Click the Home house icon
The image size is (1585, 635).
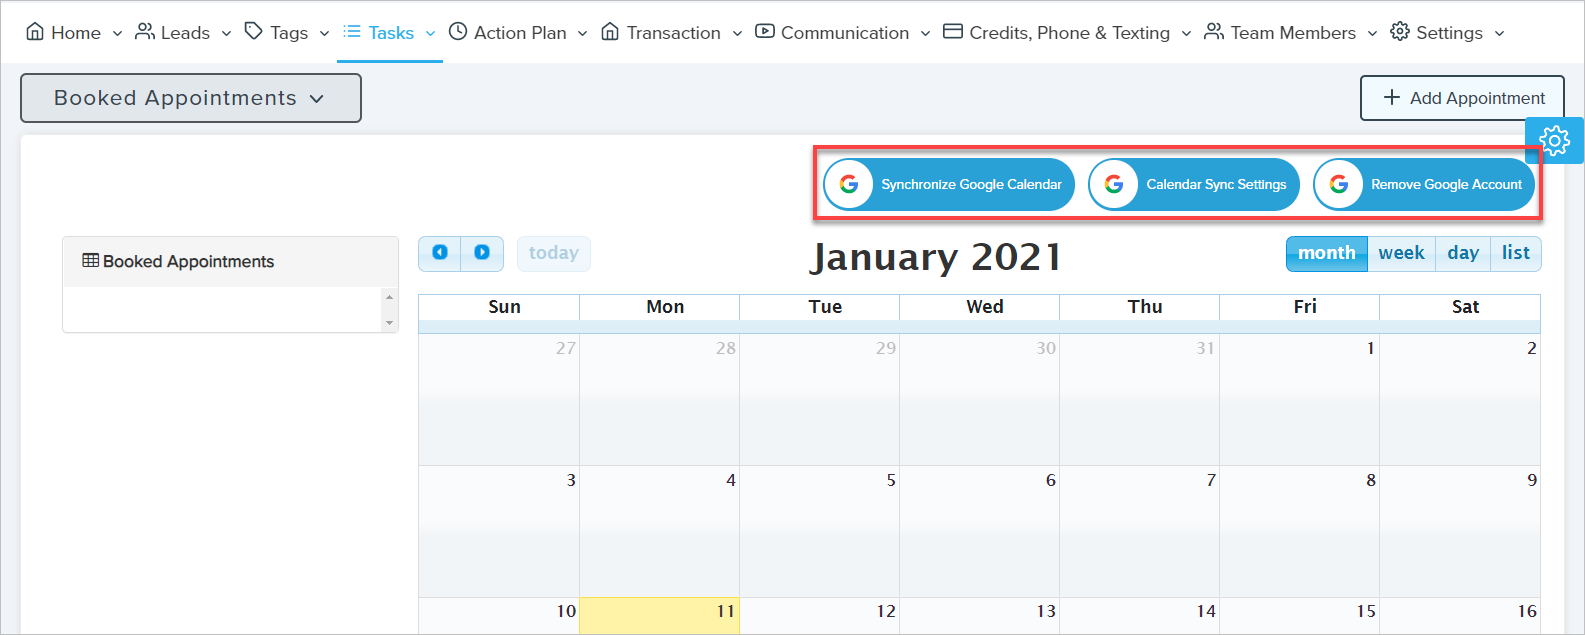click(x=35, y=32)
